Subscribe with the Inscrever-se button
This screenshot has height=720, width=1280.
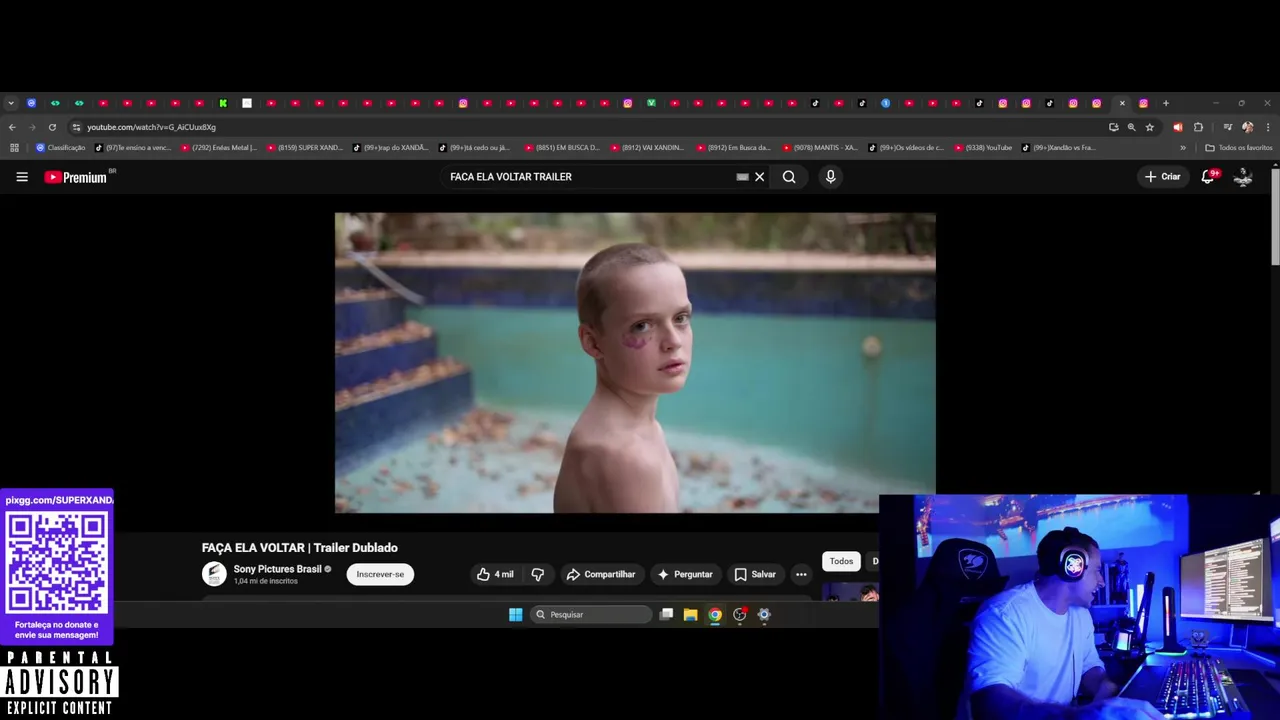point(380,574)
